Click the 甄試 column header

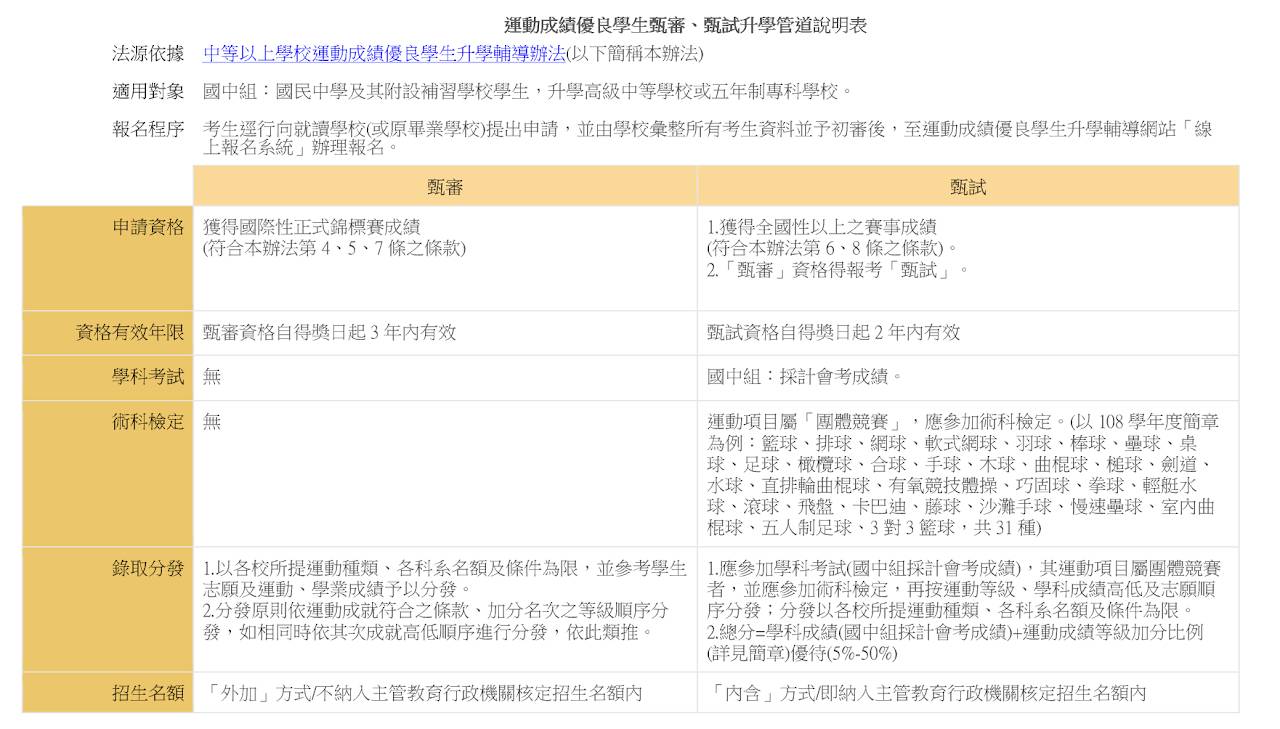click(x=968, y=186)
